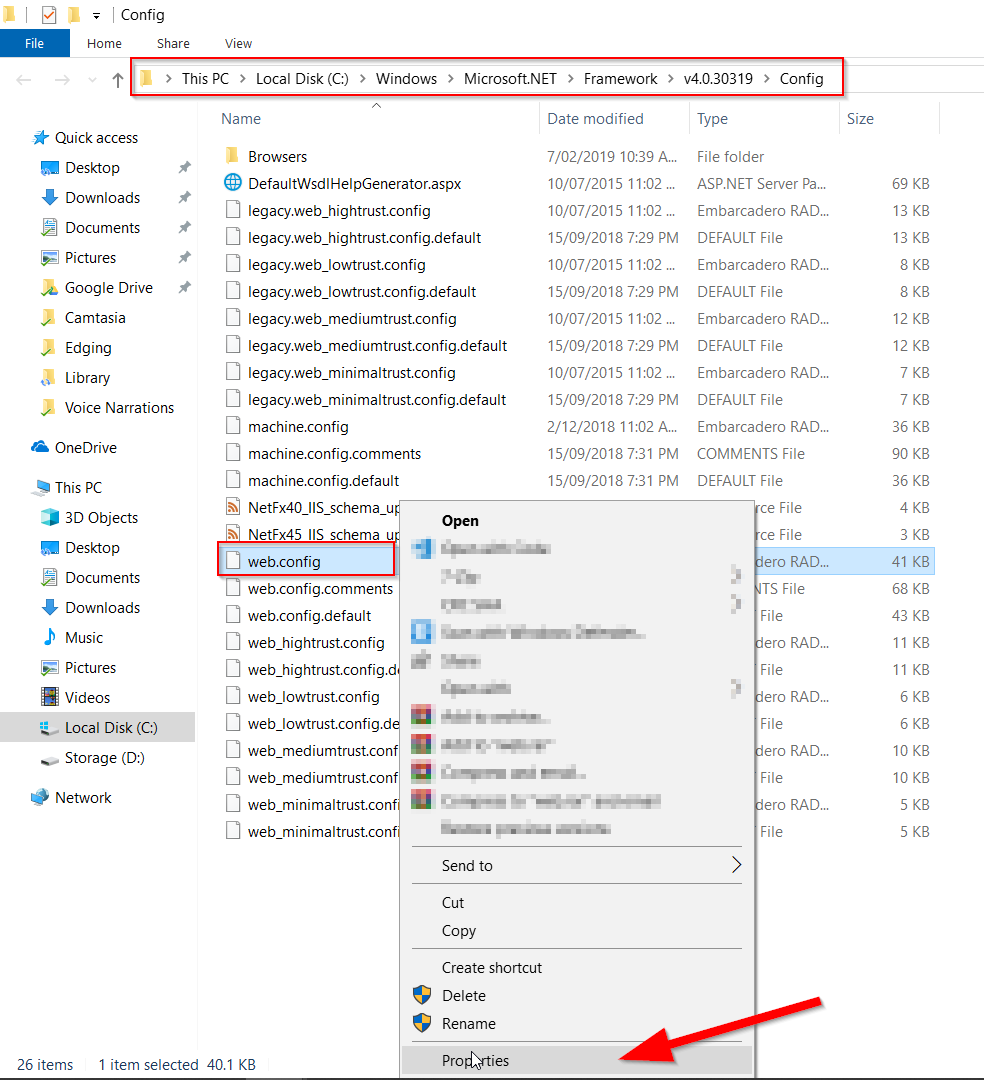This screenshot has width=984, height=1080.
Task: Click Downloads arrow icon under Quick access
Action: click(x=50, y=198)
